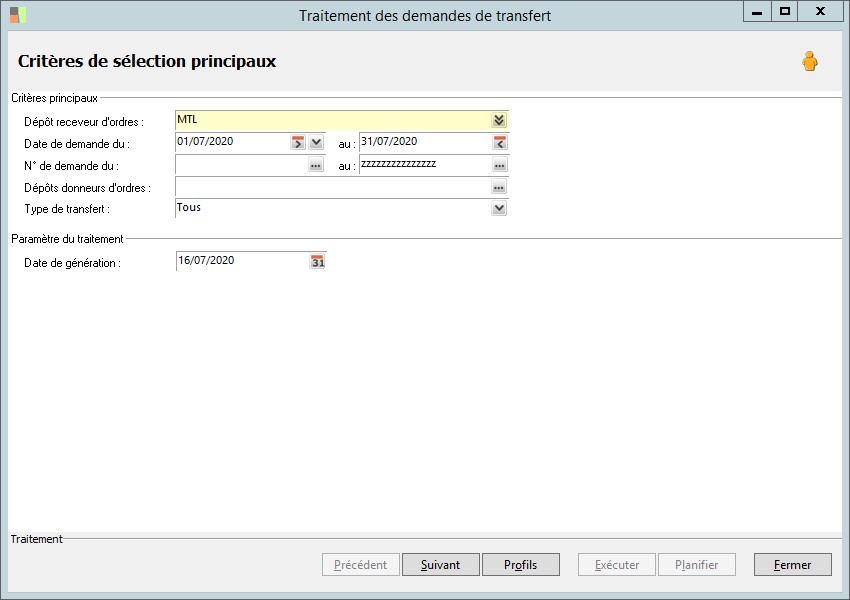Open lookup for N° de demande end value
The width and height of the screenshot is (850, 600).
pos(499,165)
